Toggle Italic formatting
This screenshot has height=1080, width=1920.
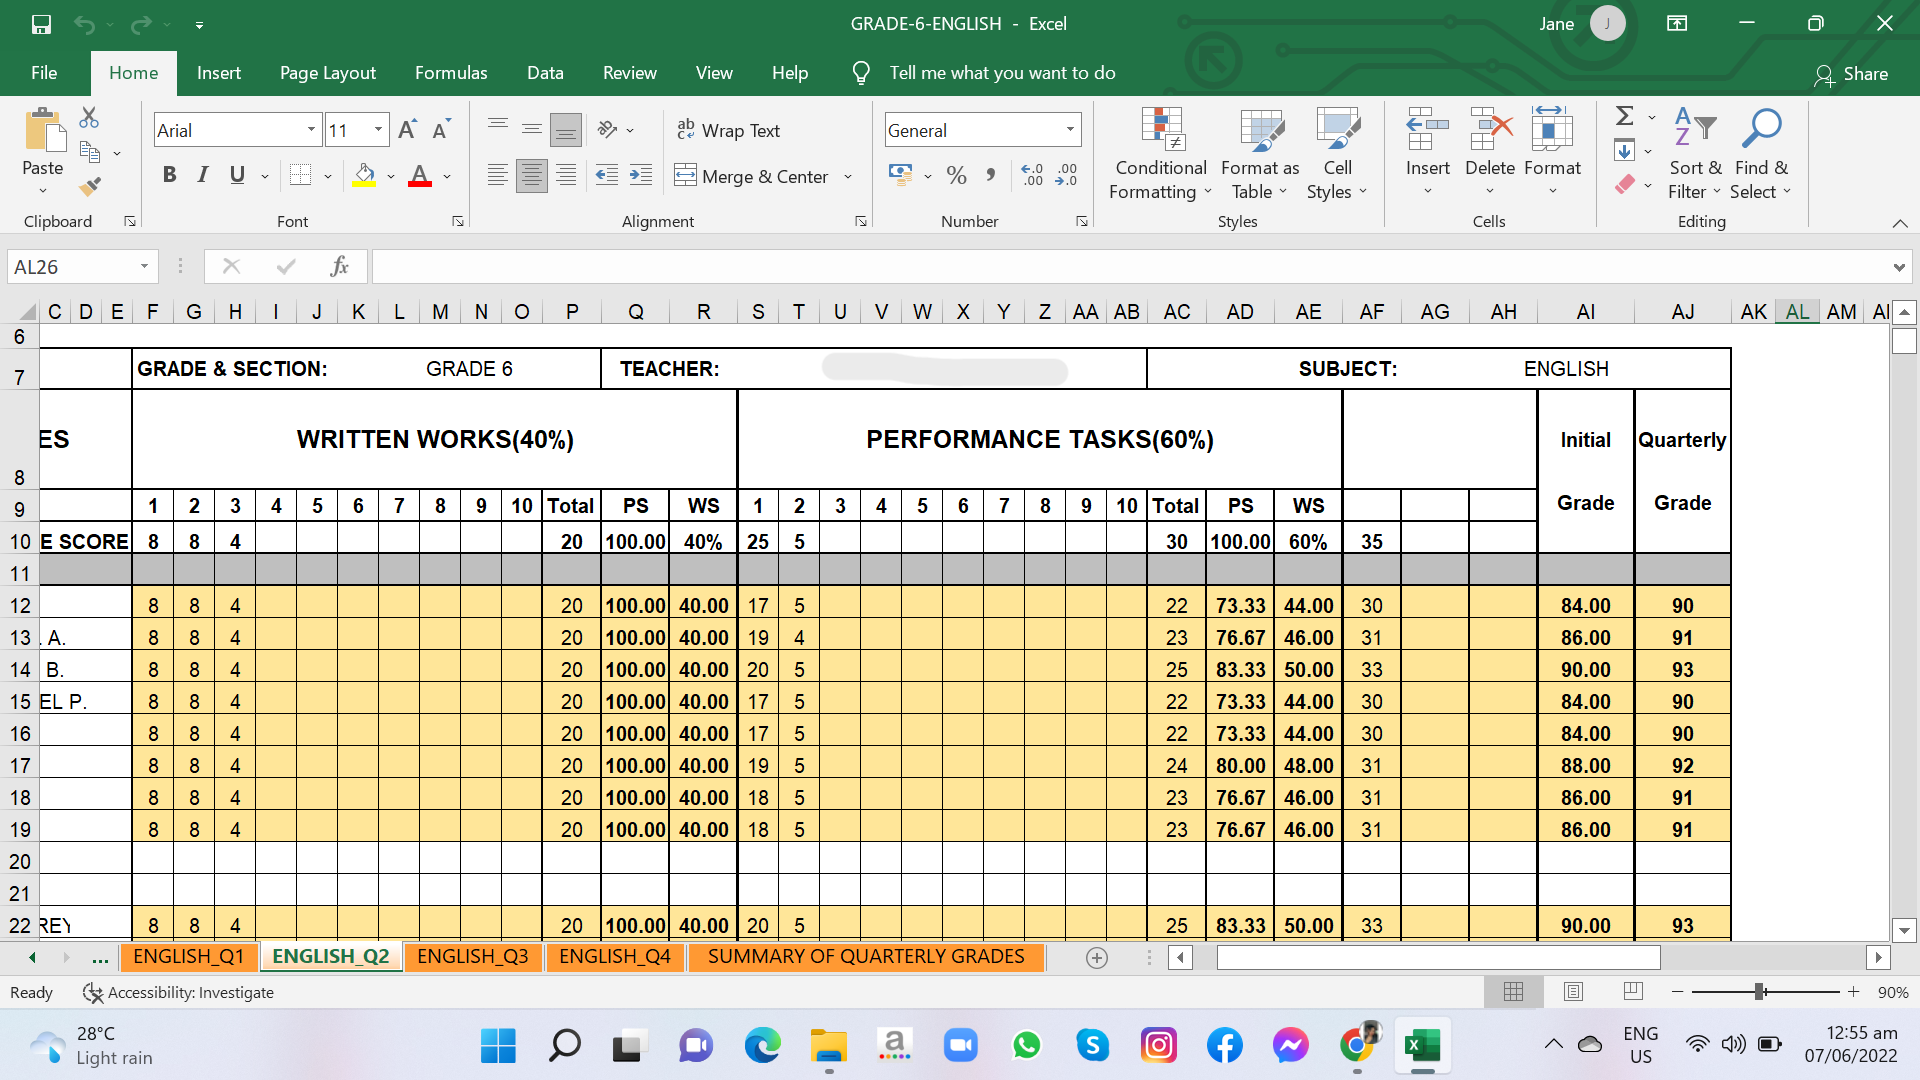click(x=203, y=176)
